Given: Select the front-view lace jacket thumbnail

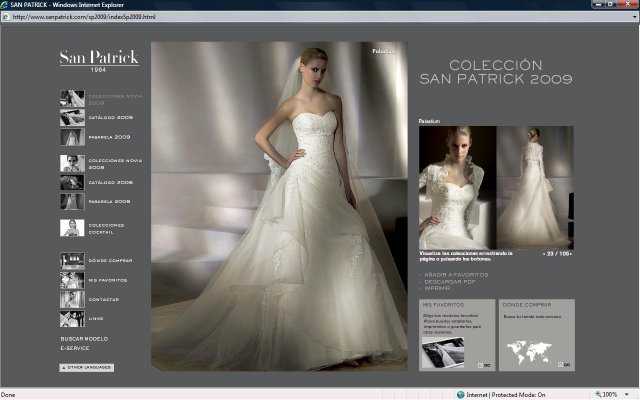Looking at the screenshot, I should [457, 187].
